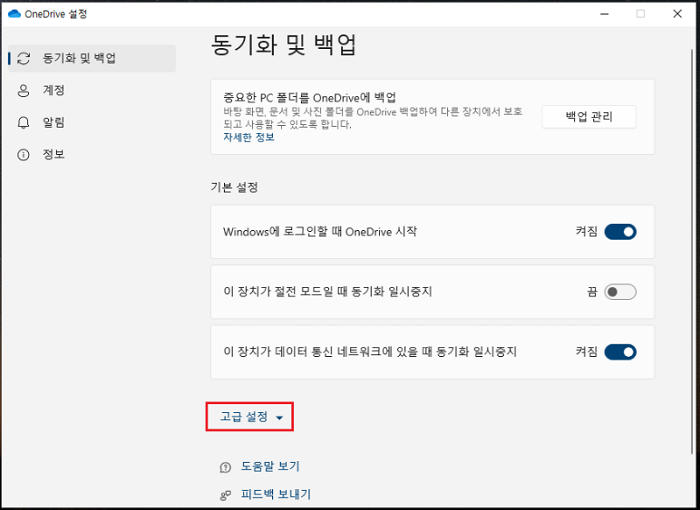Click the feedback icon beside 피드백 보내기
Viewport: 700px width, 510px height.
click(225, 495)
